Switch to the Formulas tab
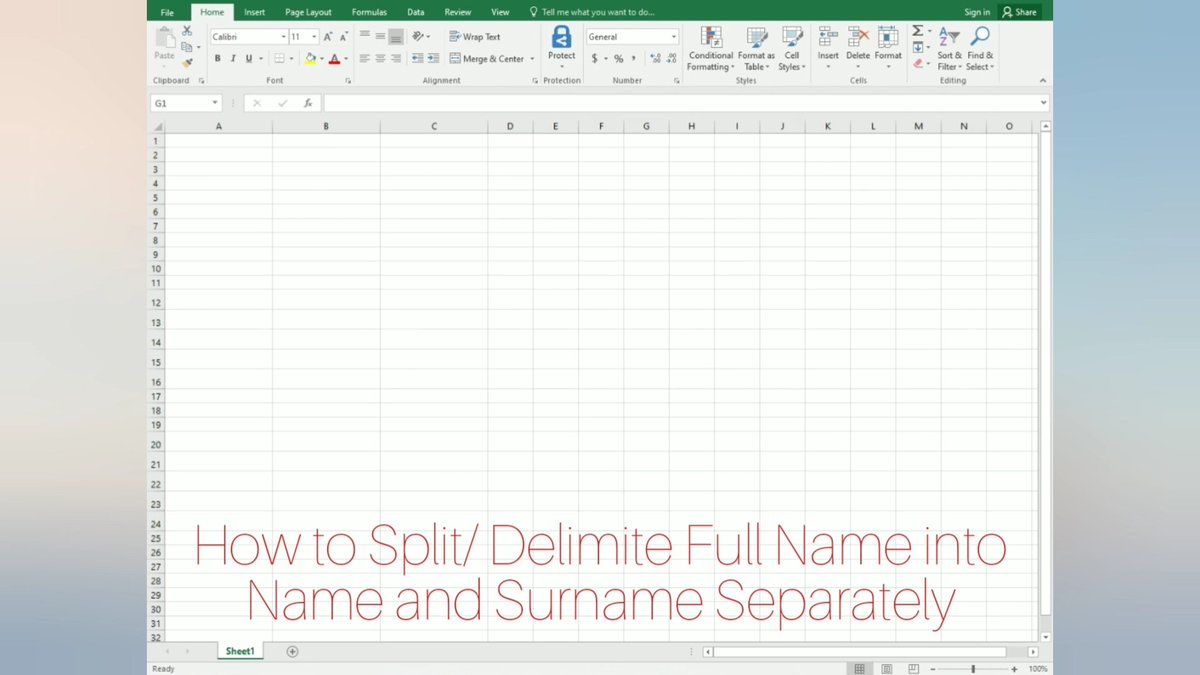This screenshot has width=1200, height=675. (369, 12)
